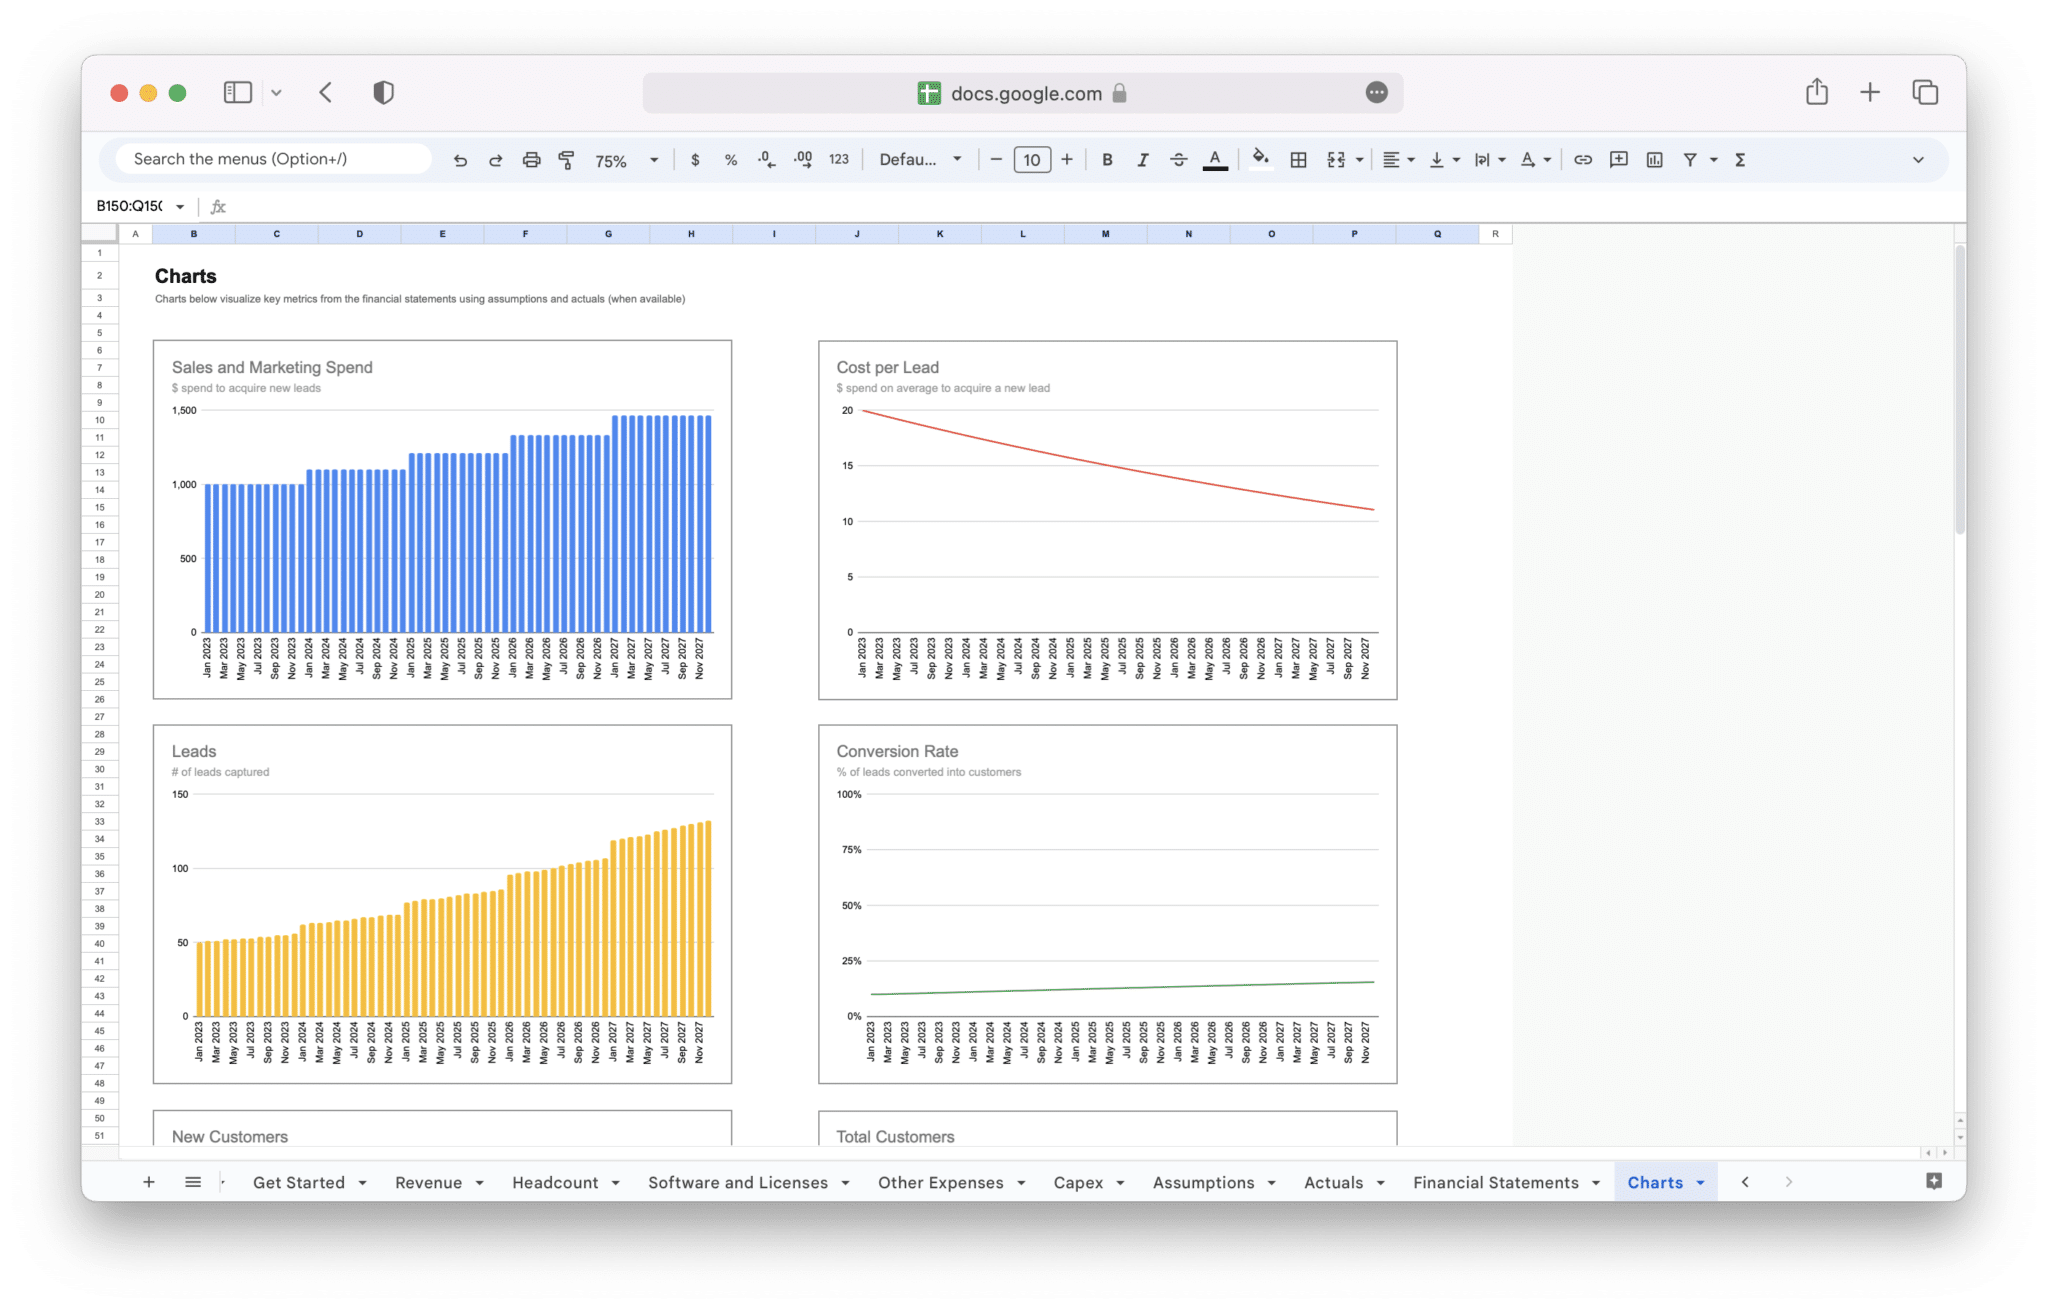This screenshot has width=2048, height=1309.
Task: Format as currency with dollar icon
Action: tap(695, 160)
